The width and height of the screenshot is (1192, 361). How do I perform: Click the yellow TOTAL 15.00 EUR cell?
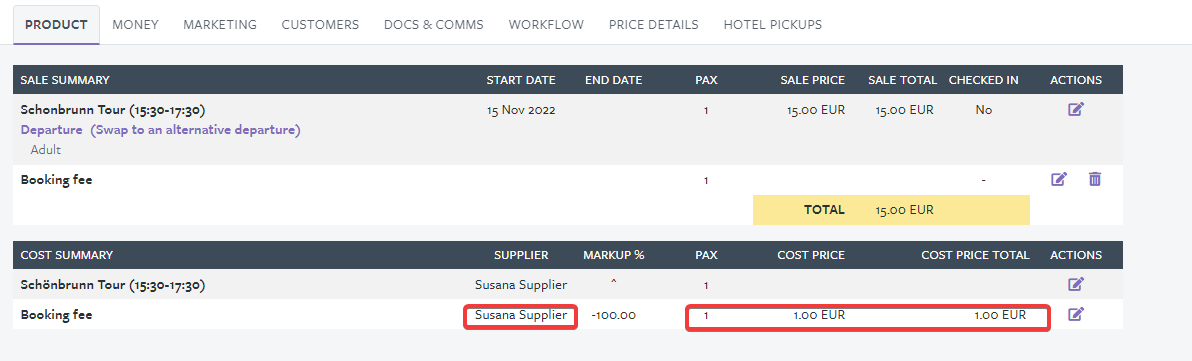click(891, 210)
